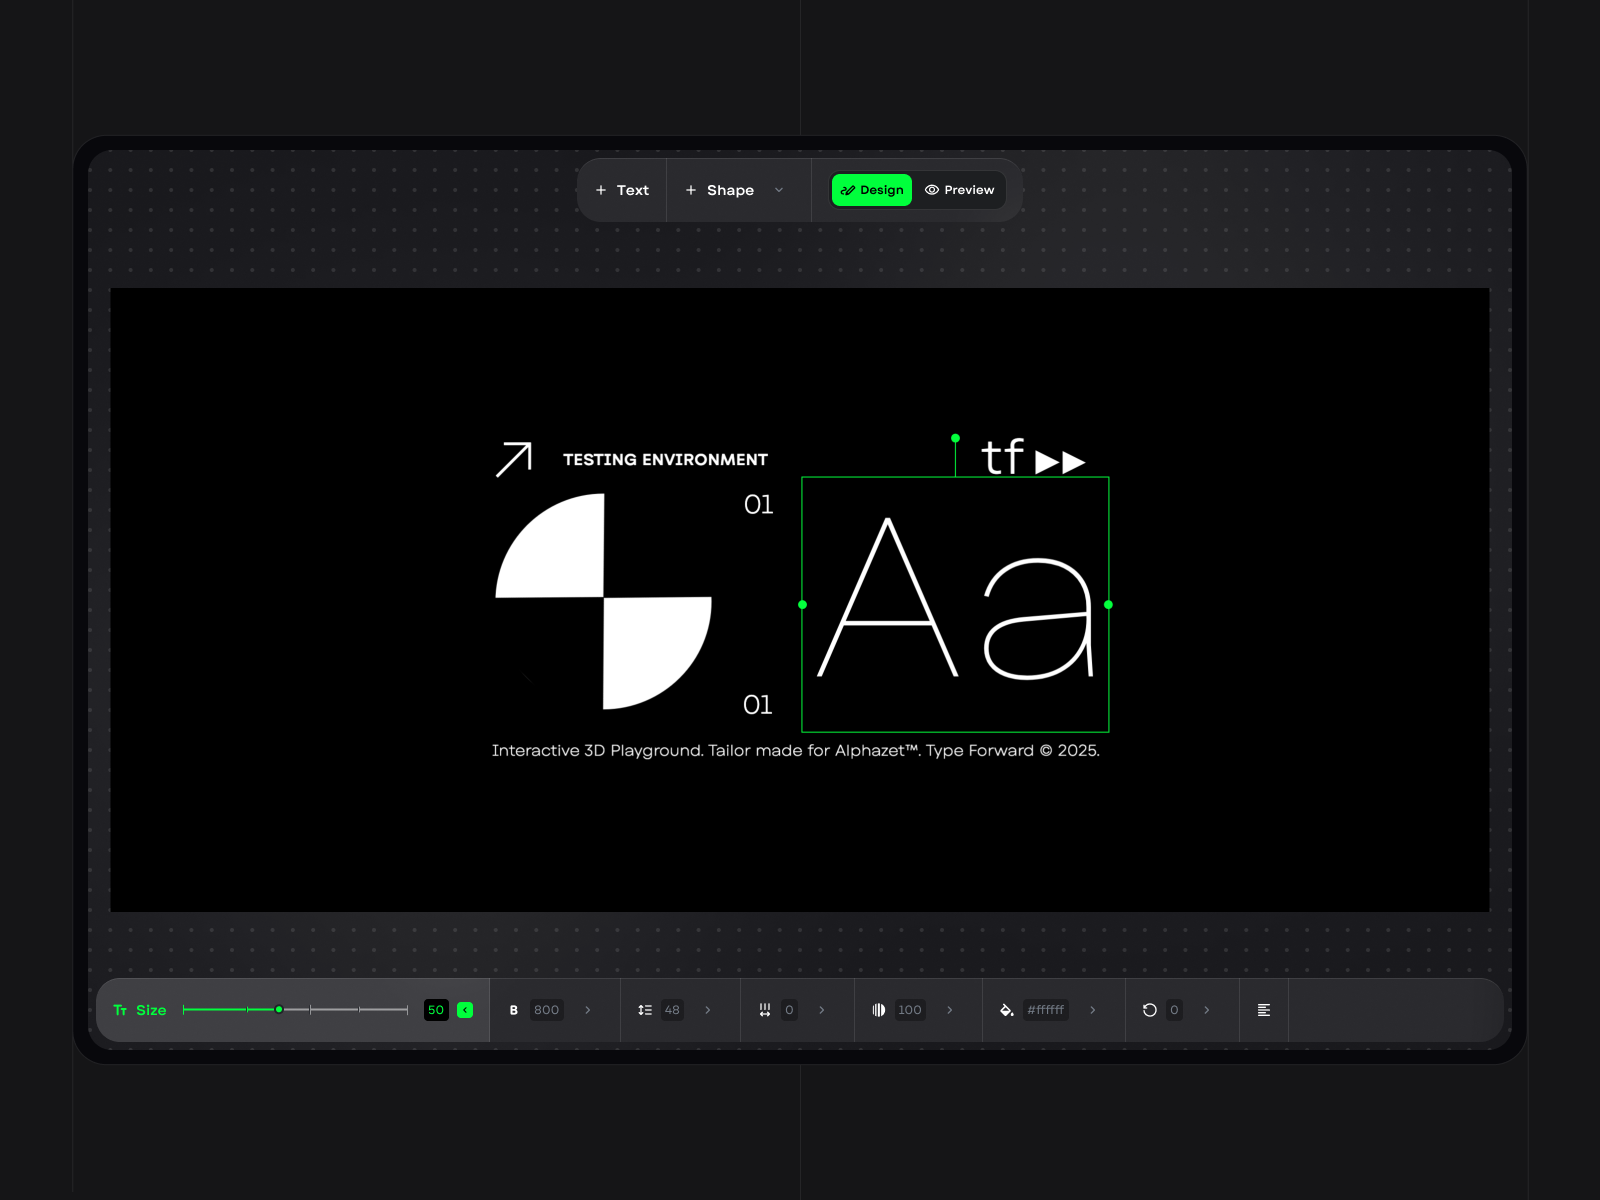Grab the right handle of Aa box
The width and height of the screenshot is (1600, 1200).
[x=1108, y=604]
